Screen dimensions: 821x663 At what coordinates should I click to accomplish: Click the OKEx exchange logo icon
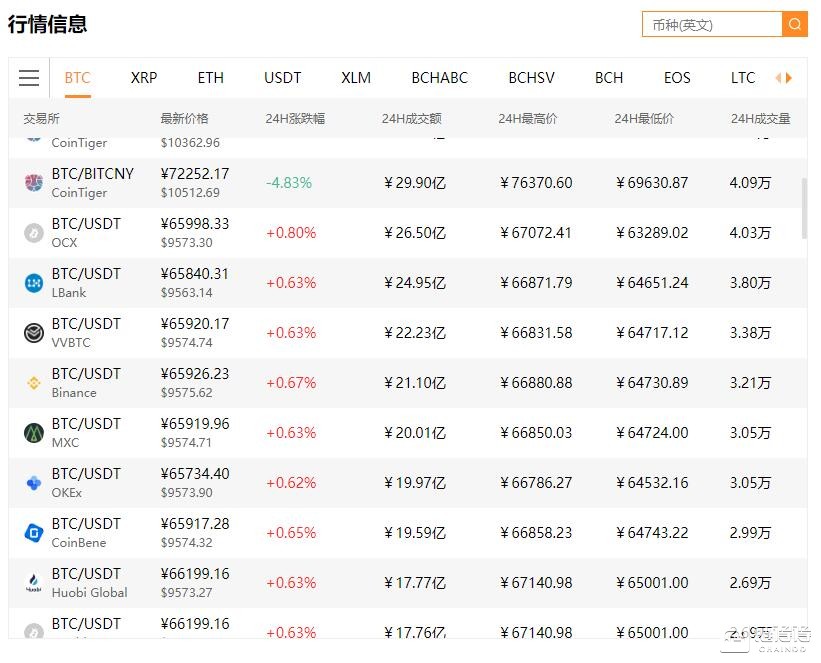pos(34,483)
